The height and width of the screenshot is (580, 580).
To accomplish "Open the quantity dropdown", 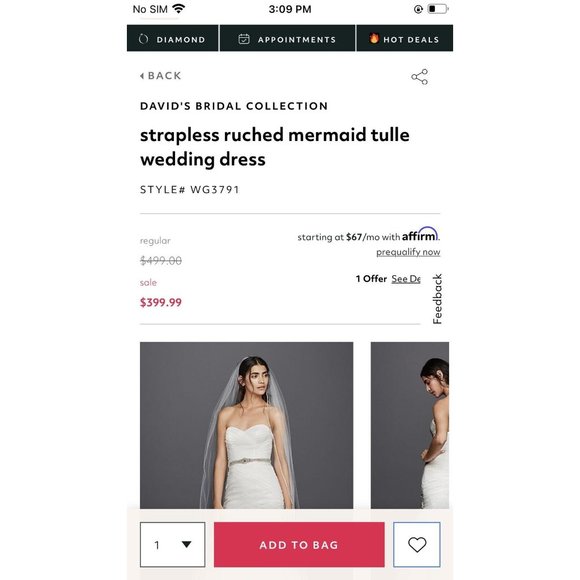I will pos(172,544).
